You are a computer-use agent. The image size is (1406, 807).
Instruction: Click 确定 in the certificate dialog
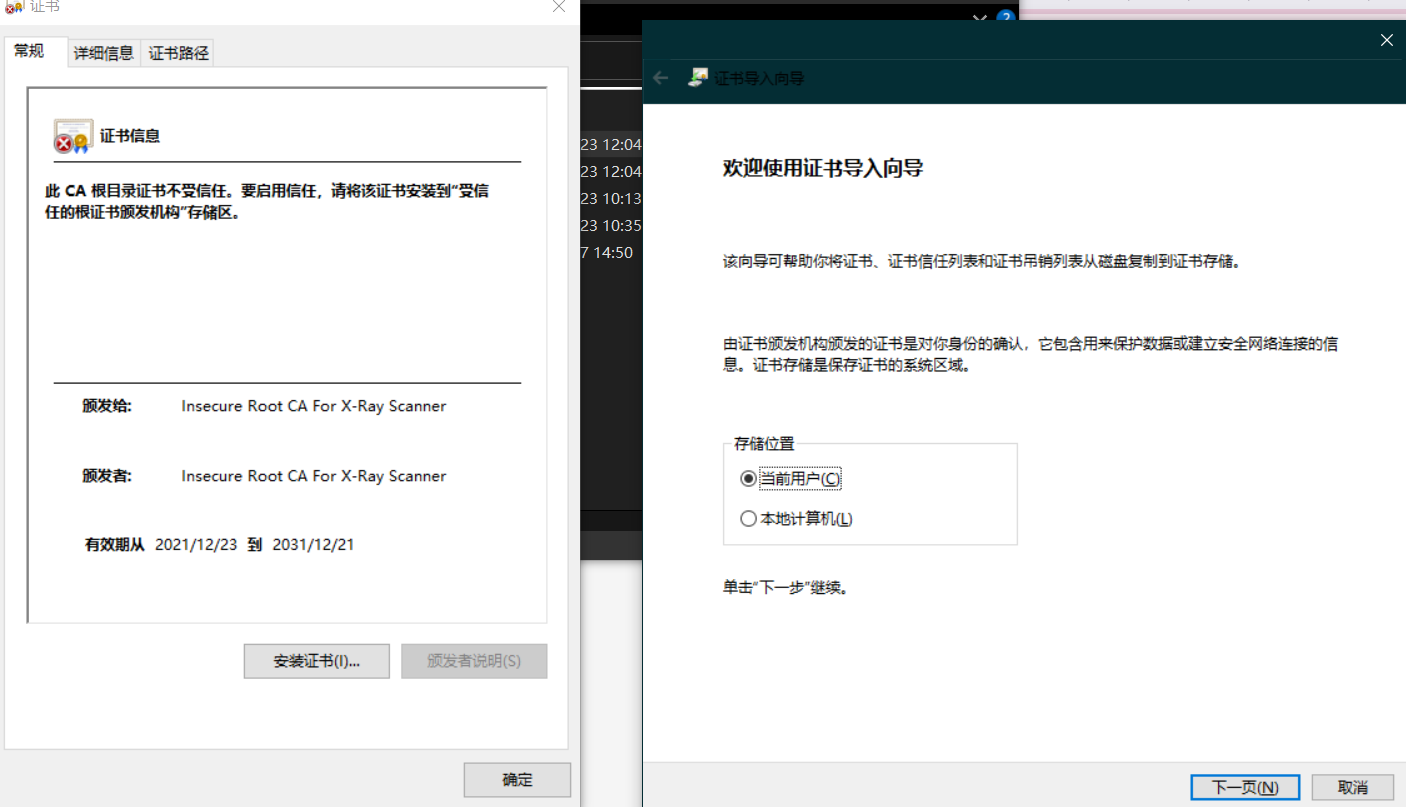point(517,780)
